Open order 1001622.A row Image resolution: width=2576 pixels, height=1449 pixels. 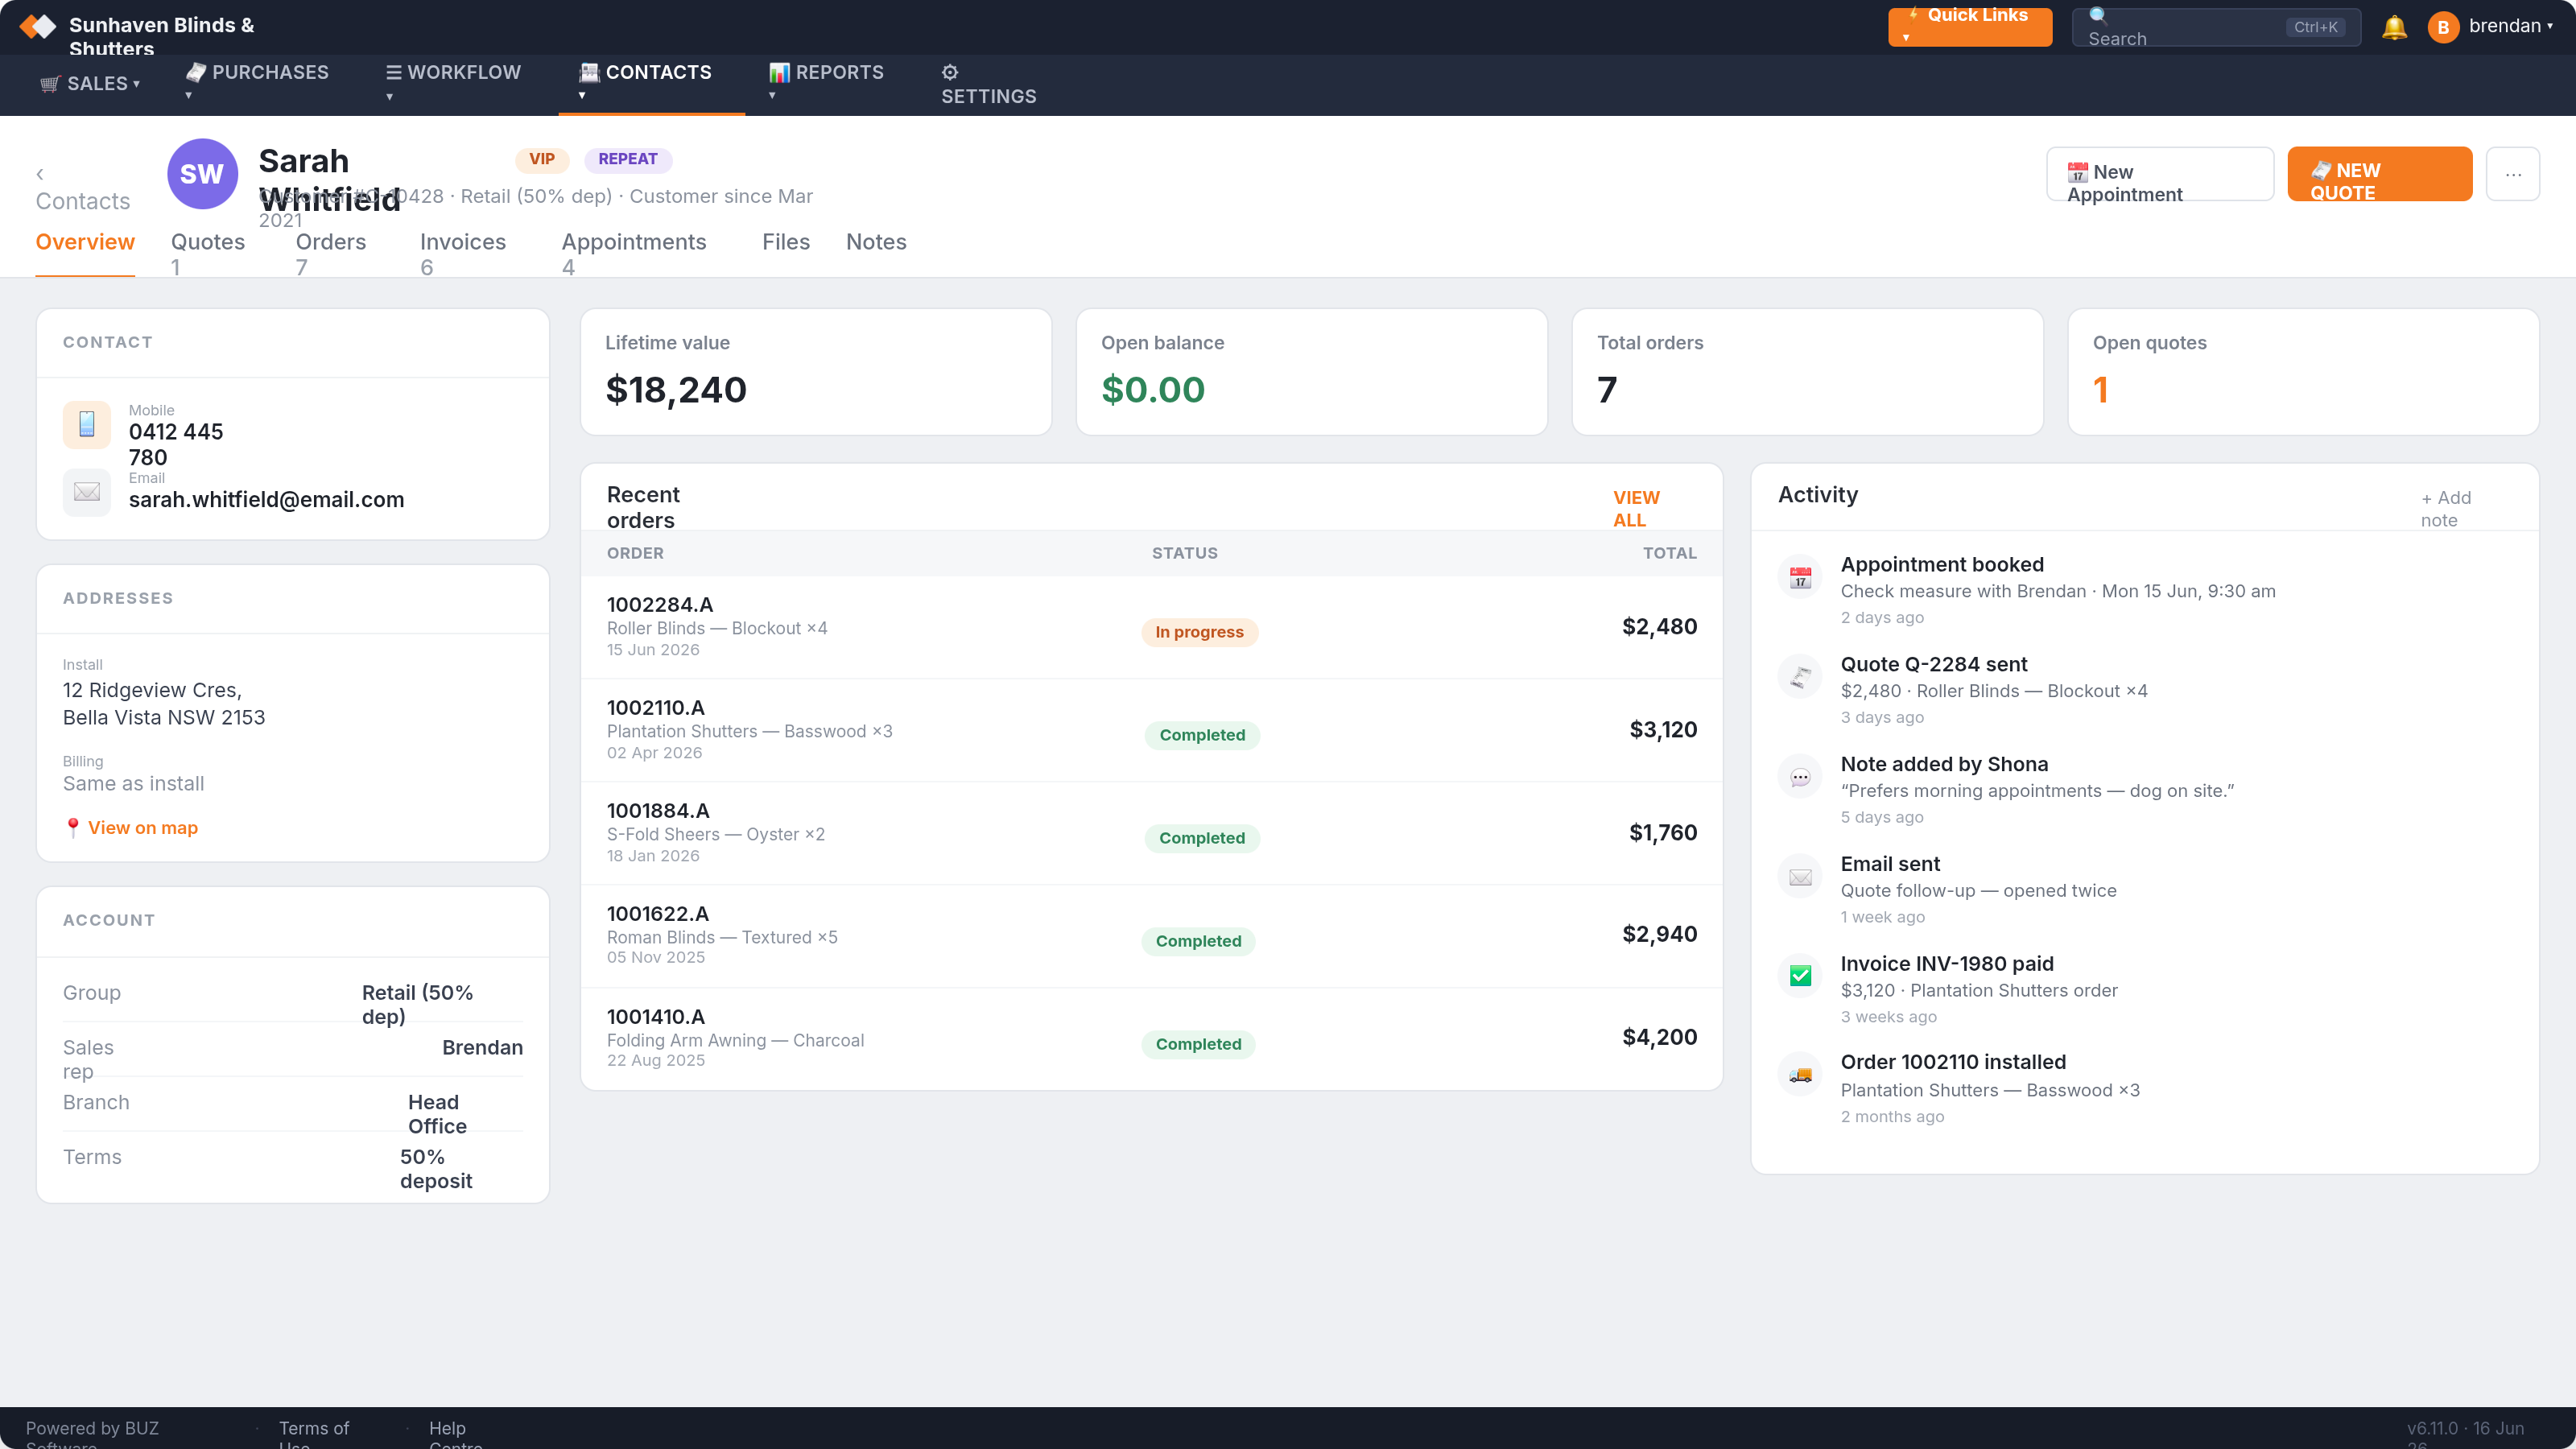click(x=1151, y=937)
